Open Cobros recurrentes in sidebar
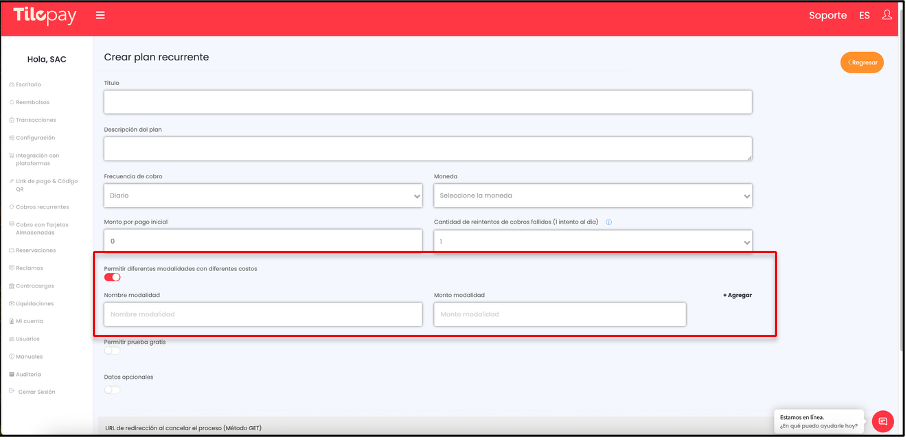The height and width of the screenshot is (440, 906). [36, 207]
